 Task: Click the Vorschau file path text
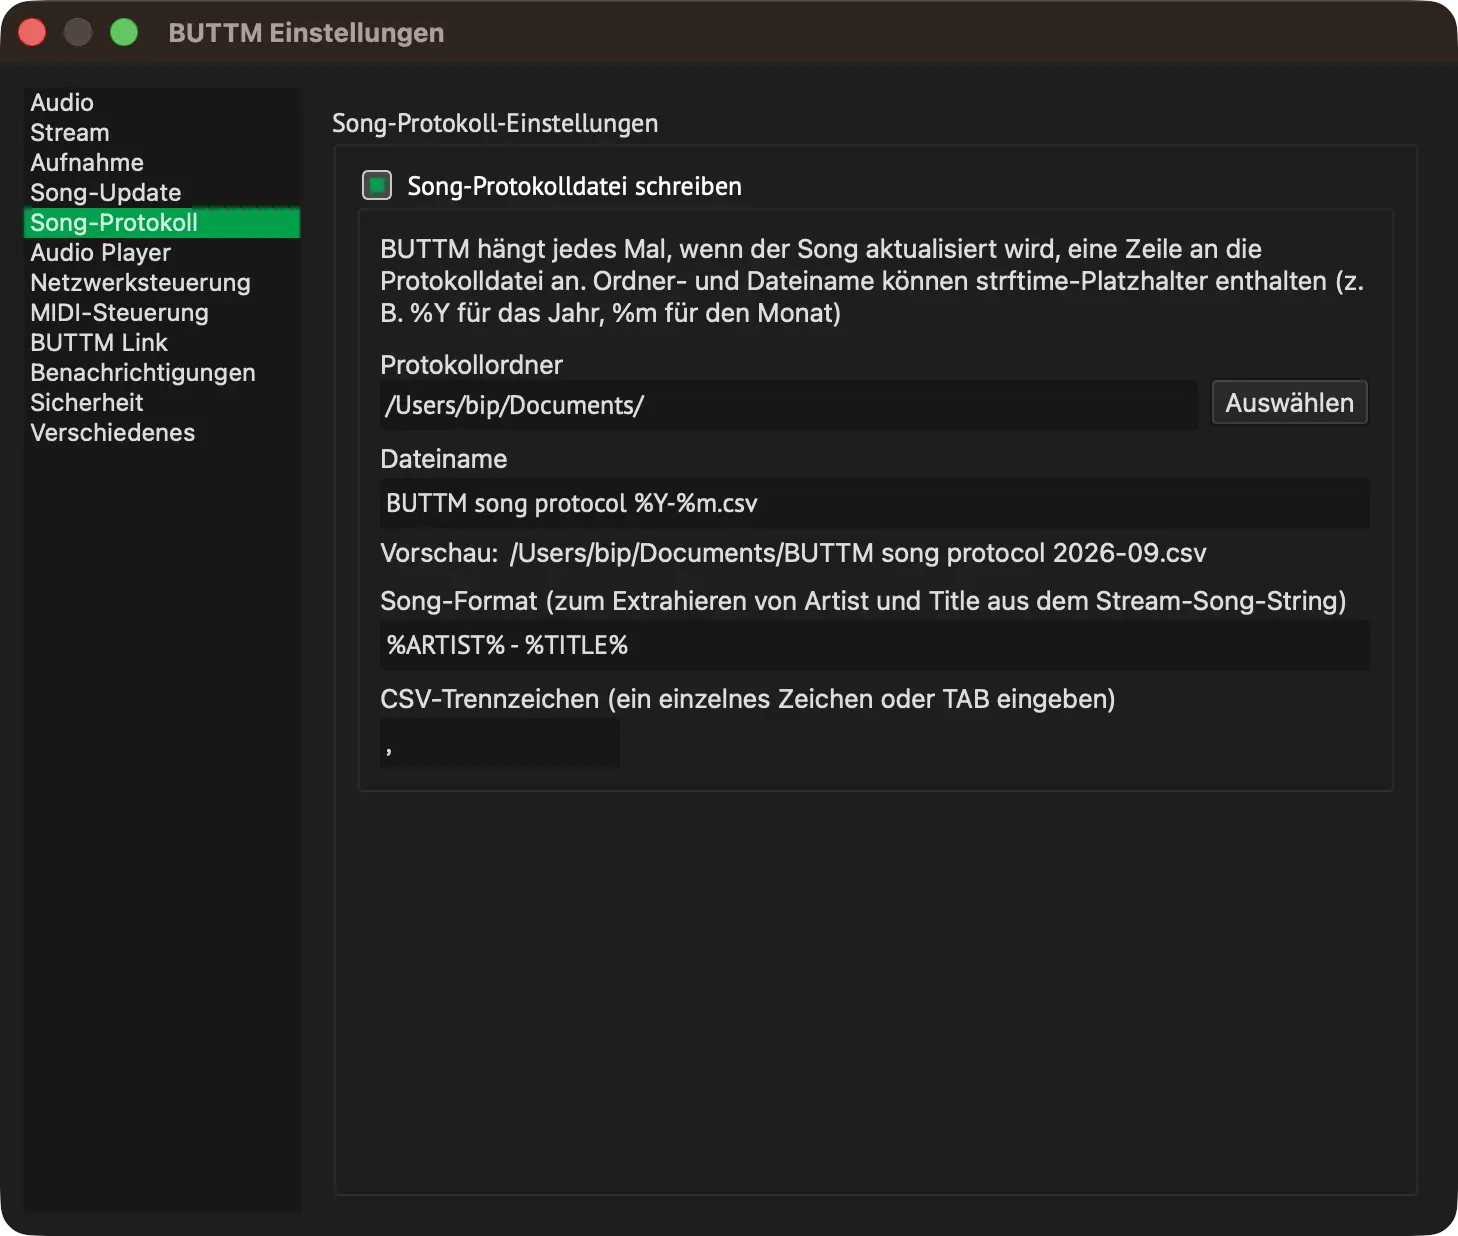point(858,553)
